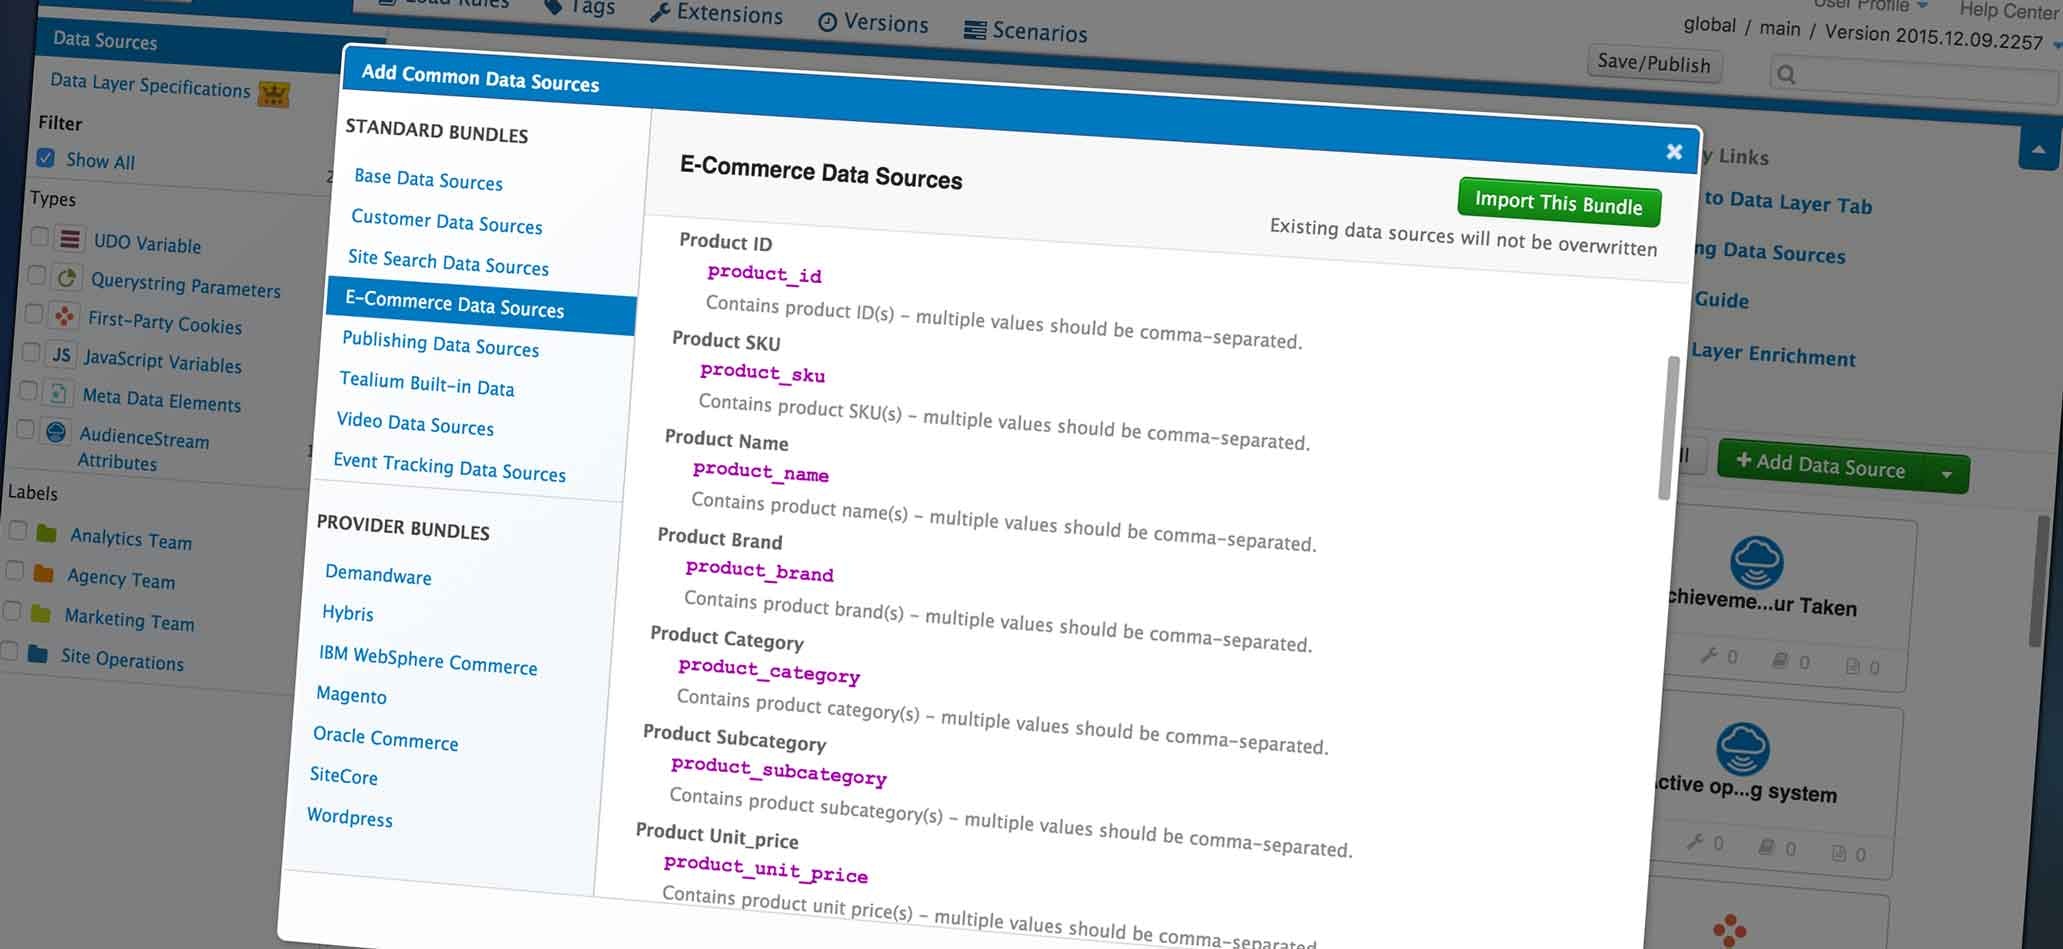Select Publishing Data Sources in the bundle list

(x=440, y=348)
